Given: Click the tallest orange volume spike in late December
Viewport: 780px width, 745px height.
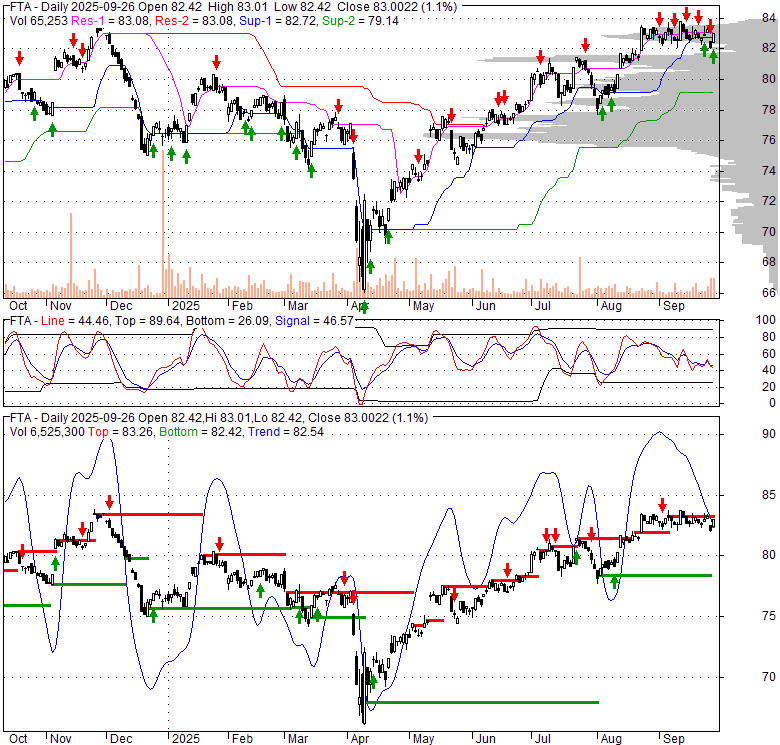Looking at the screenshot, I should [x=163, y=223].
